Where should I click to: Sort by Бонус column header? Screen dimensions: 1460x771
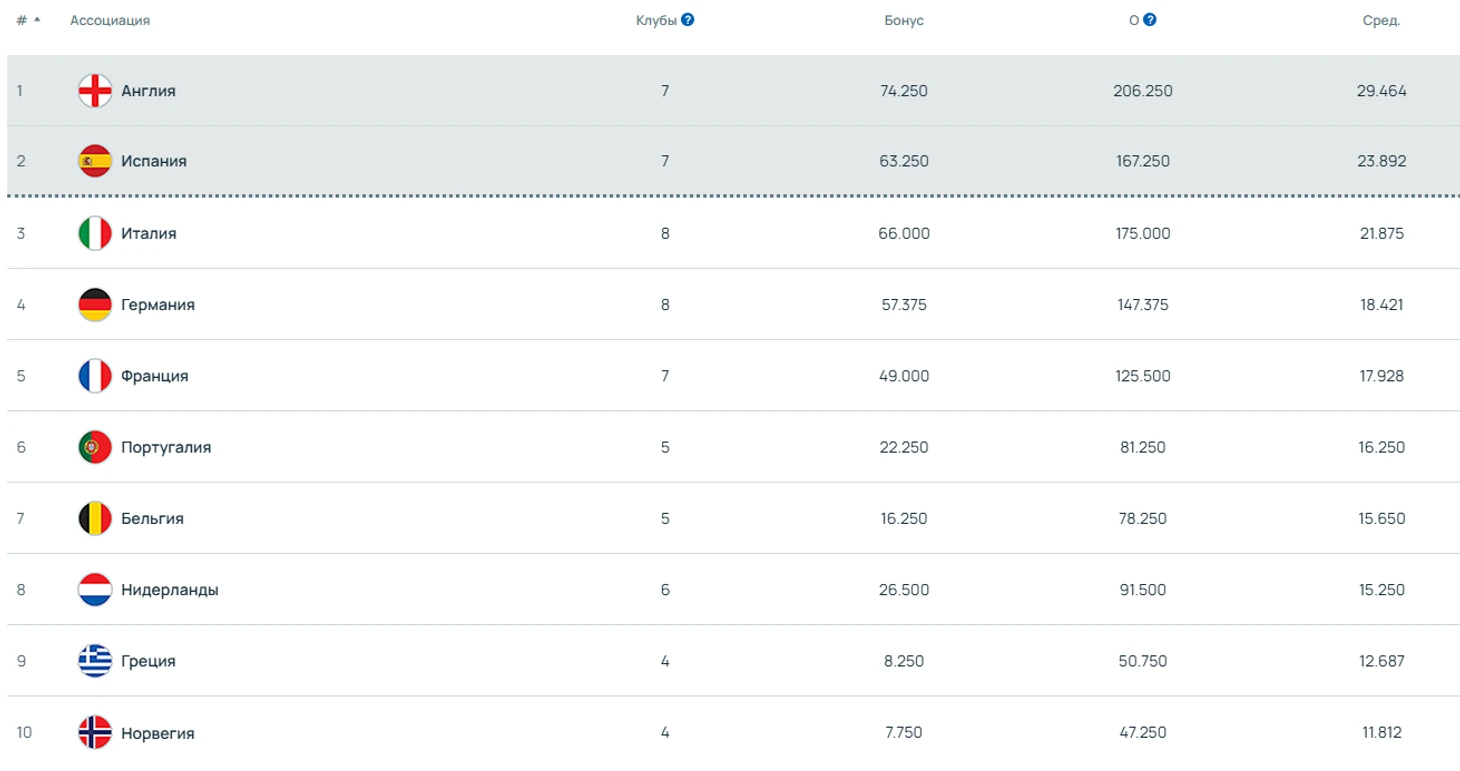[904, 21]
